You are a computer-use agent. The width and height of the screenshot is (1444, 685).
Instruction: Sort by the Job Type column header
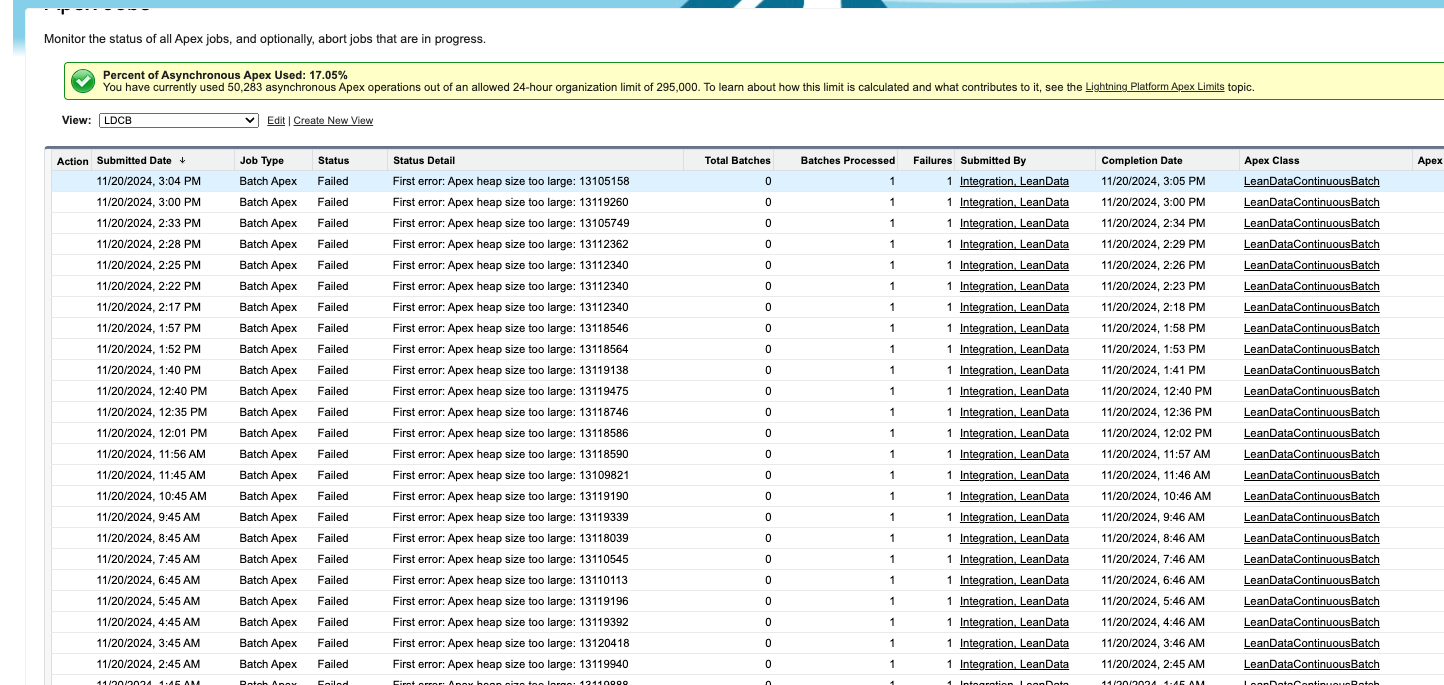tap(262, 160)
